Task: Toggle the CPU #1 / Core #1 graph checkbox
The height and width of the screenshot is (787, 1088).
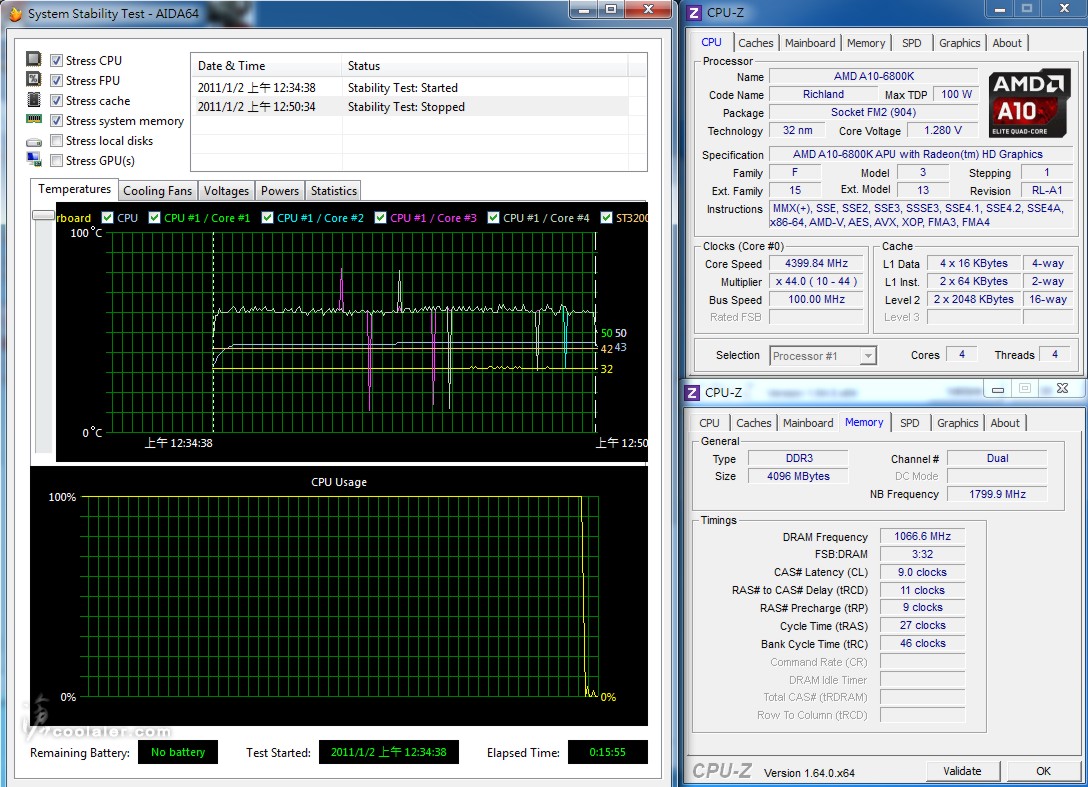Action: 155,217
